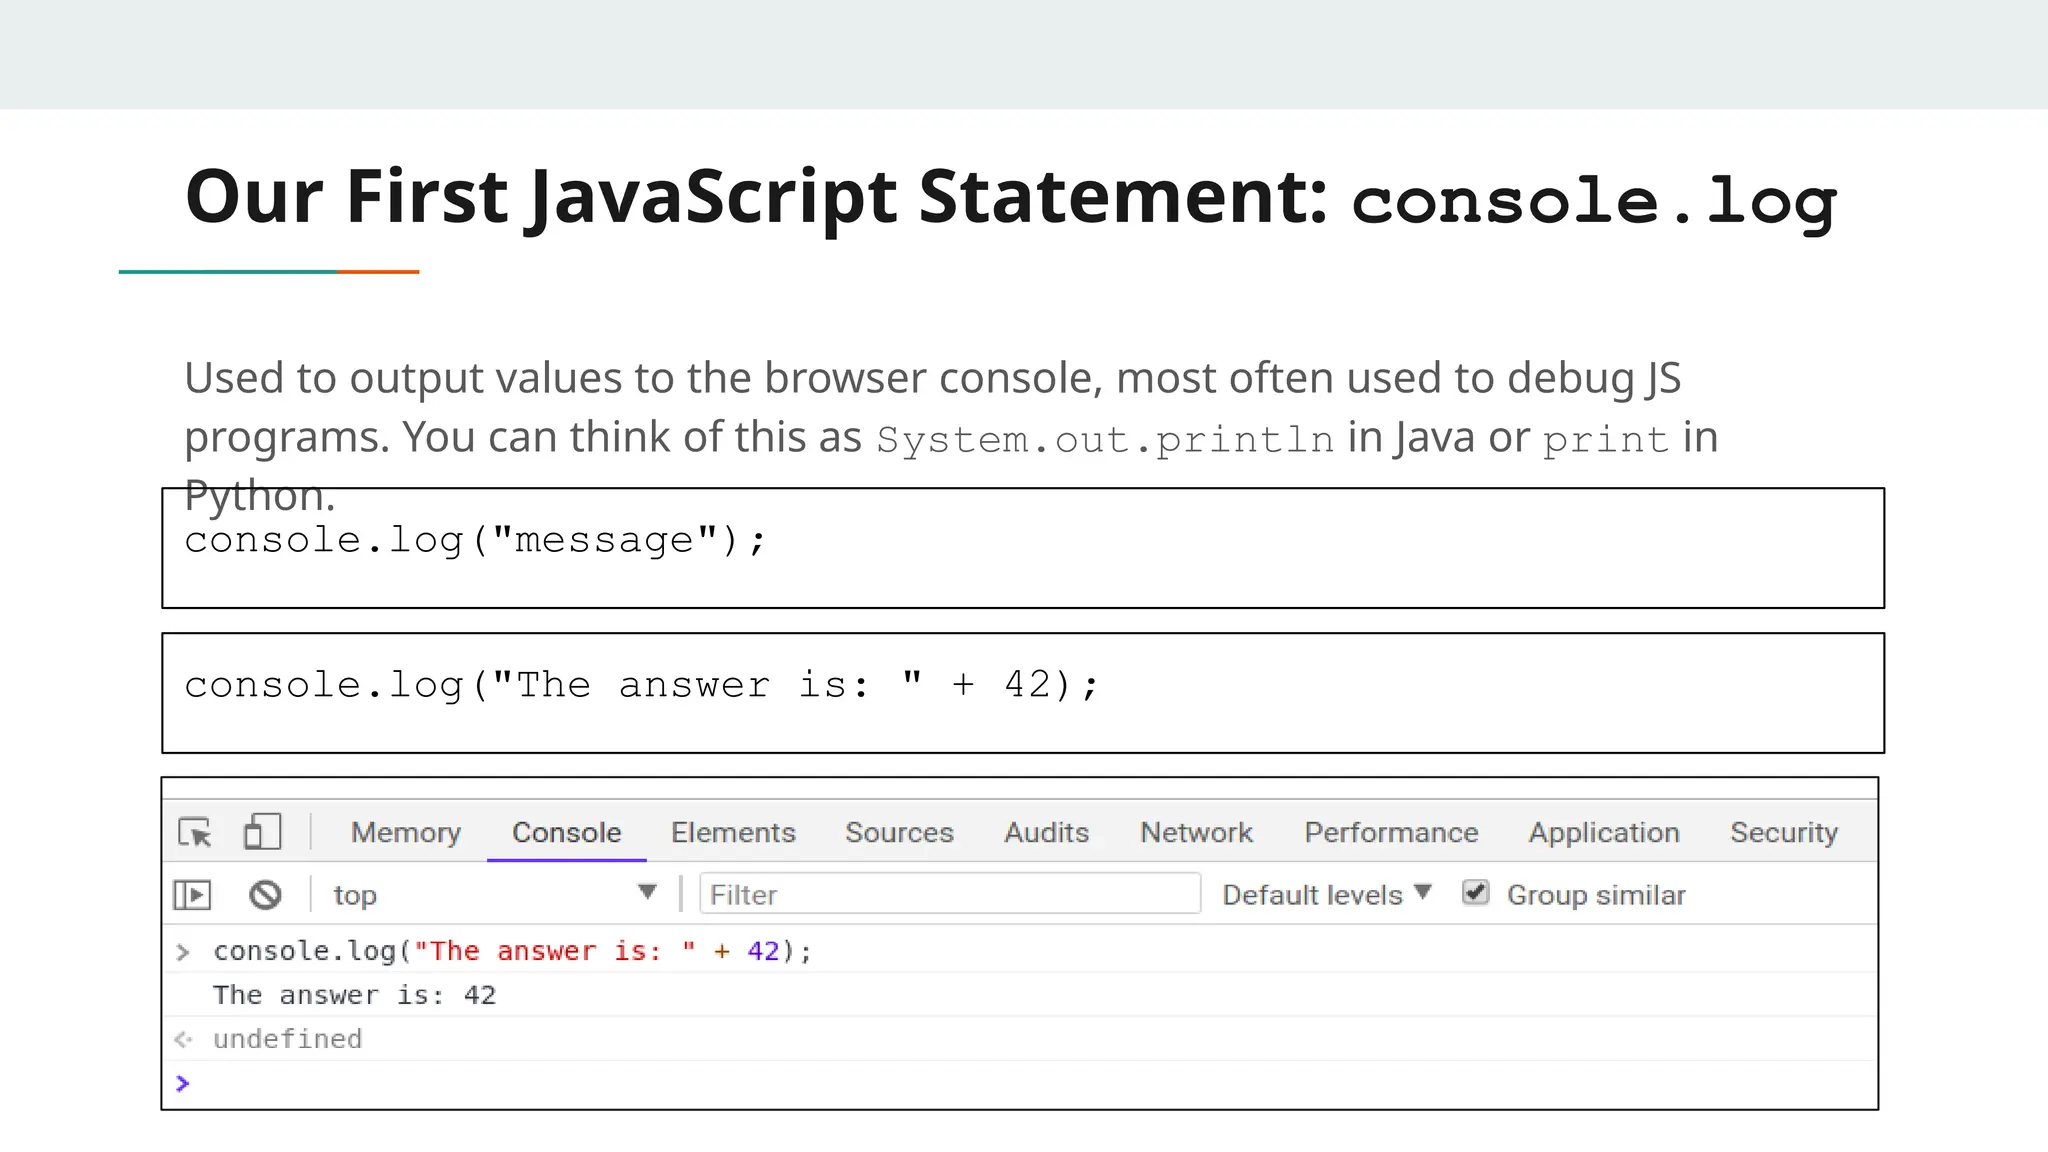Click the blue console prompt line

(x=1020, y=1083)
